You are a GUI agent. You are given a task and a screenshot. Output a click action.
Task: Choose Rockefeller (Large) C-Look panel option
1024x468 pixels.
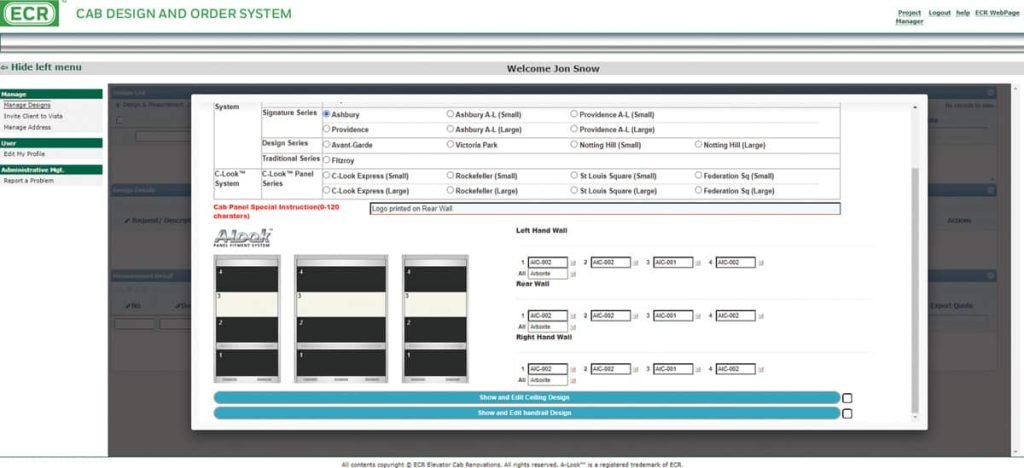tap(450, 191)
